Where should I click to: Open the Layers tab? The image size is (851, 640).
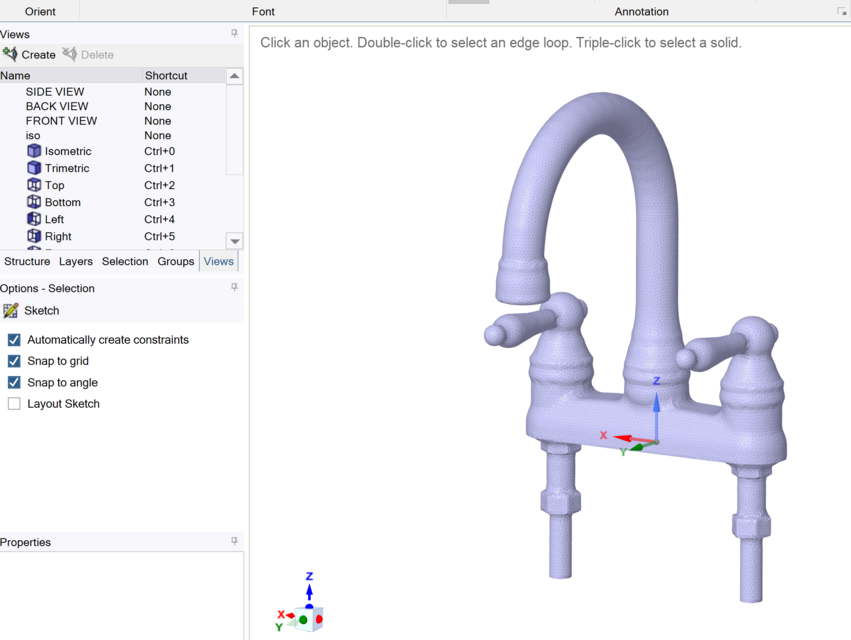(75, 261)
